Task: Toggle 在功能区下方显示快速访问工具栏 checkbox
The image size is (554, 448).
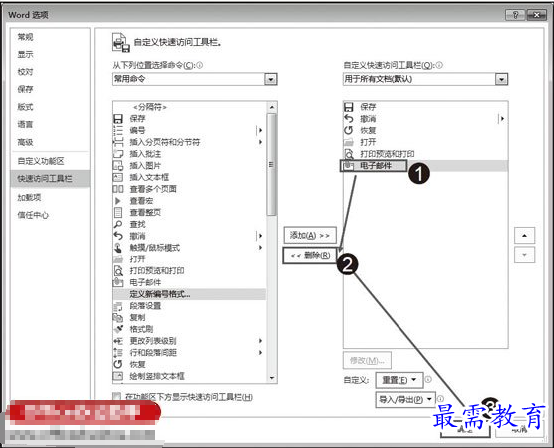Action: pos(116,397)
